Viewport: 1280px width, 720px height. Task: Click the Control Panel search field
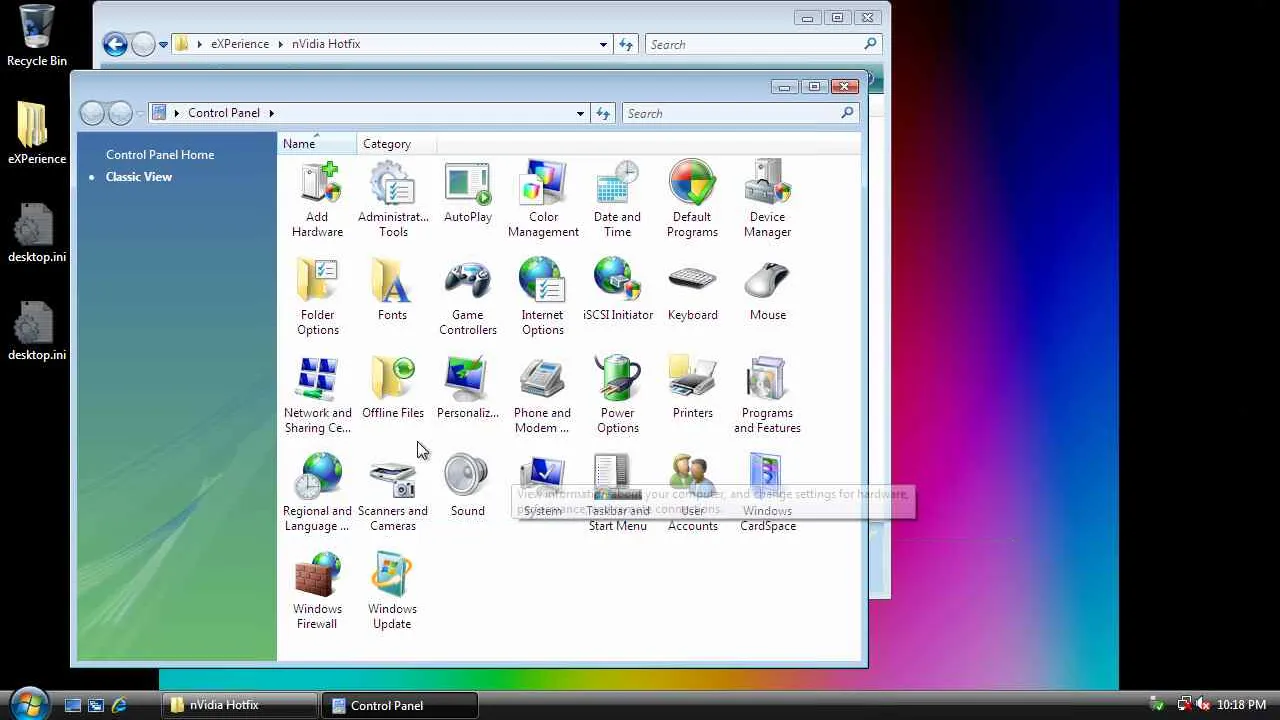[x=740, y=113]
